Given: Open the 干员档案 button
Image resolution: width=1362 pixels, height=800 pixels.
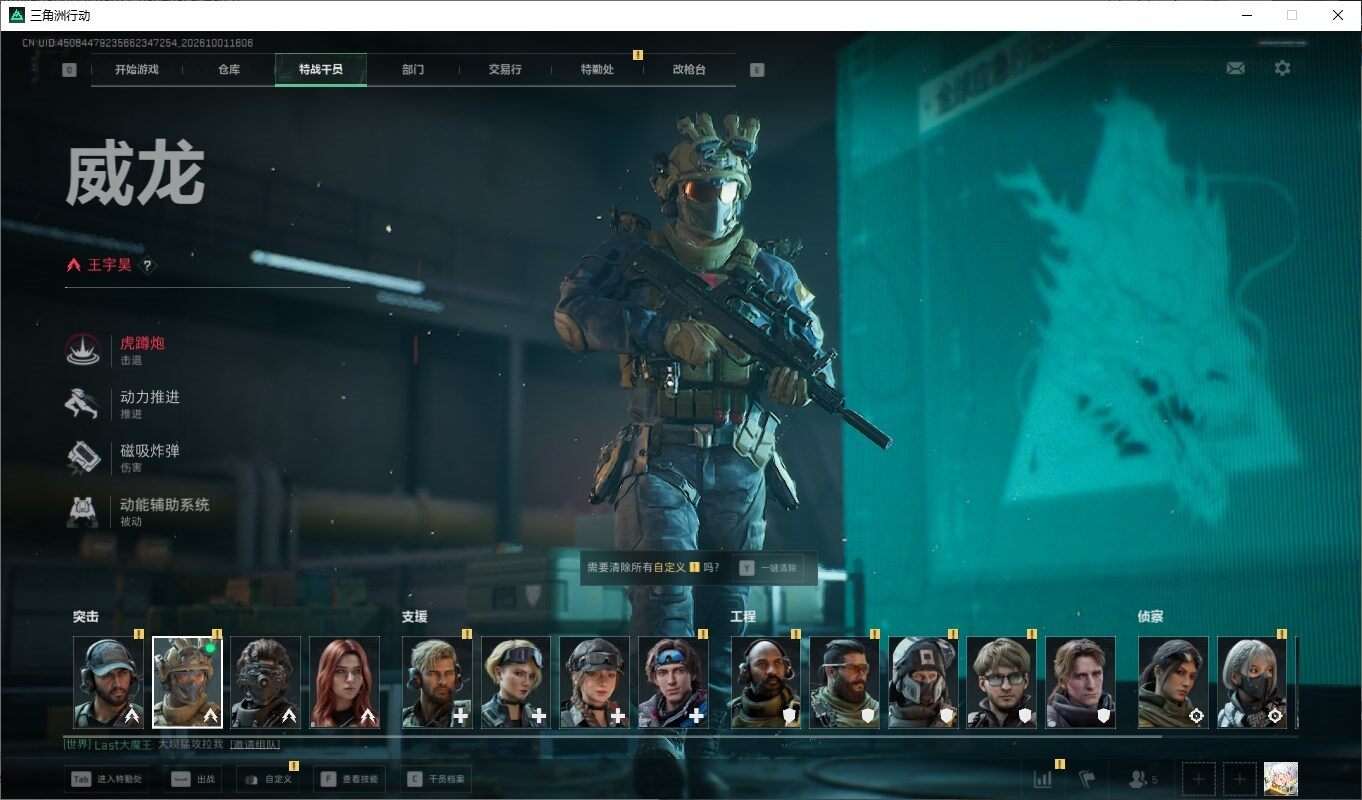Looking at the screenshot, I should [x=436, y=779].
